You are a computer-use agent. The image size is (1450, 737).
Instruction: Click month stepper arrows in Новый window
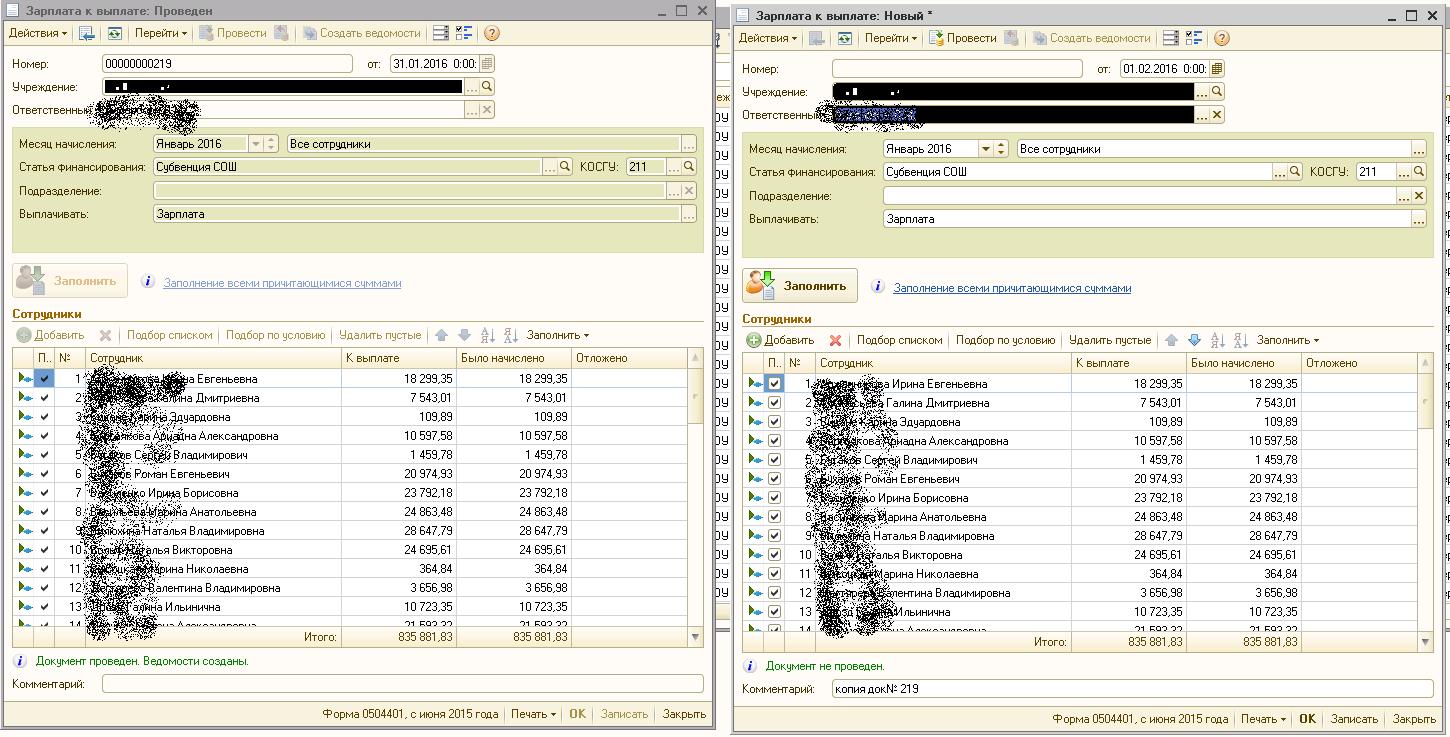(x=1002, y=149)
